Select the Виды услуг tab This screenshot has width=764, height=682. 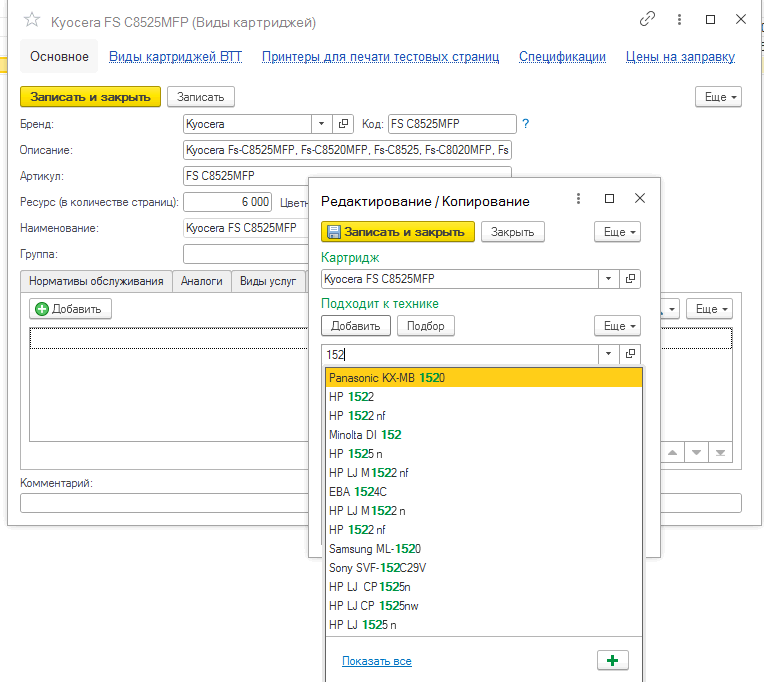(268, 281)
